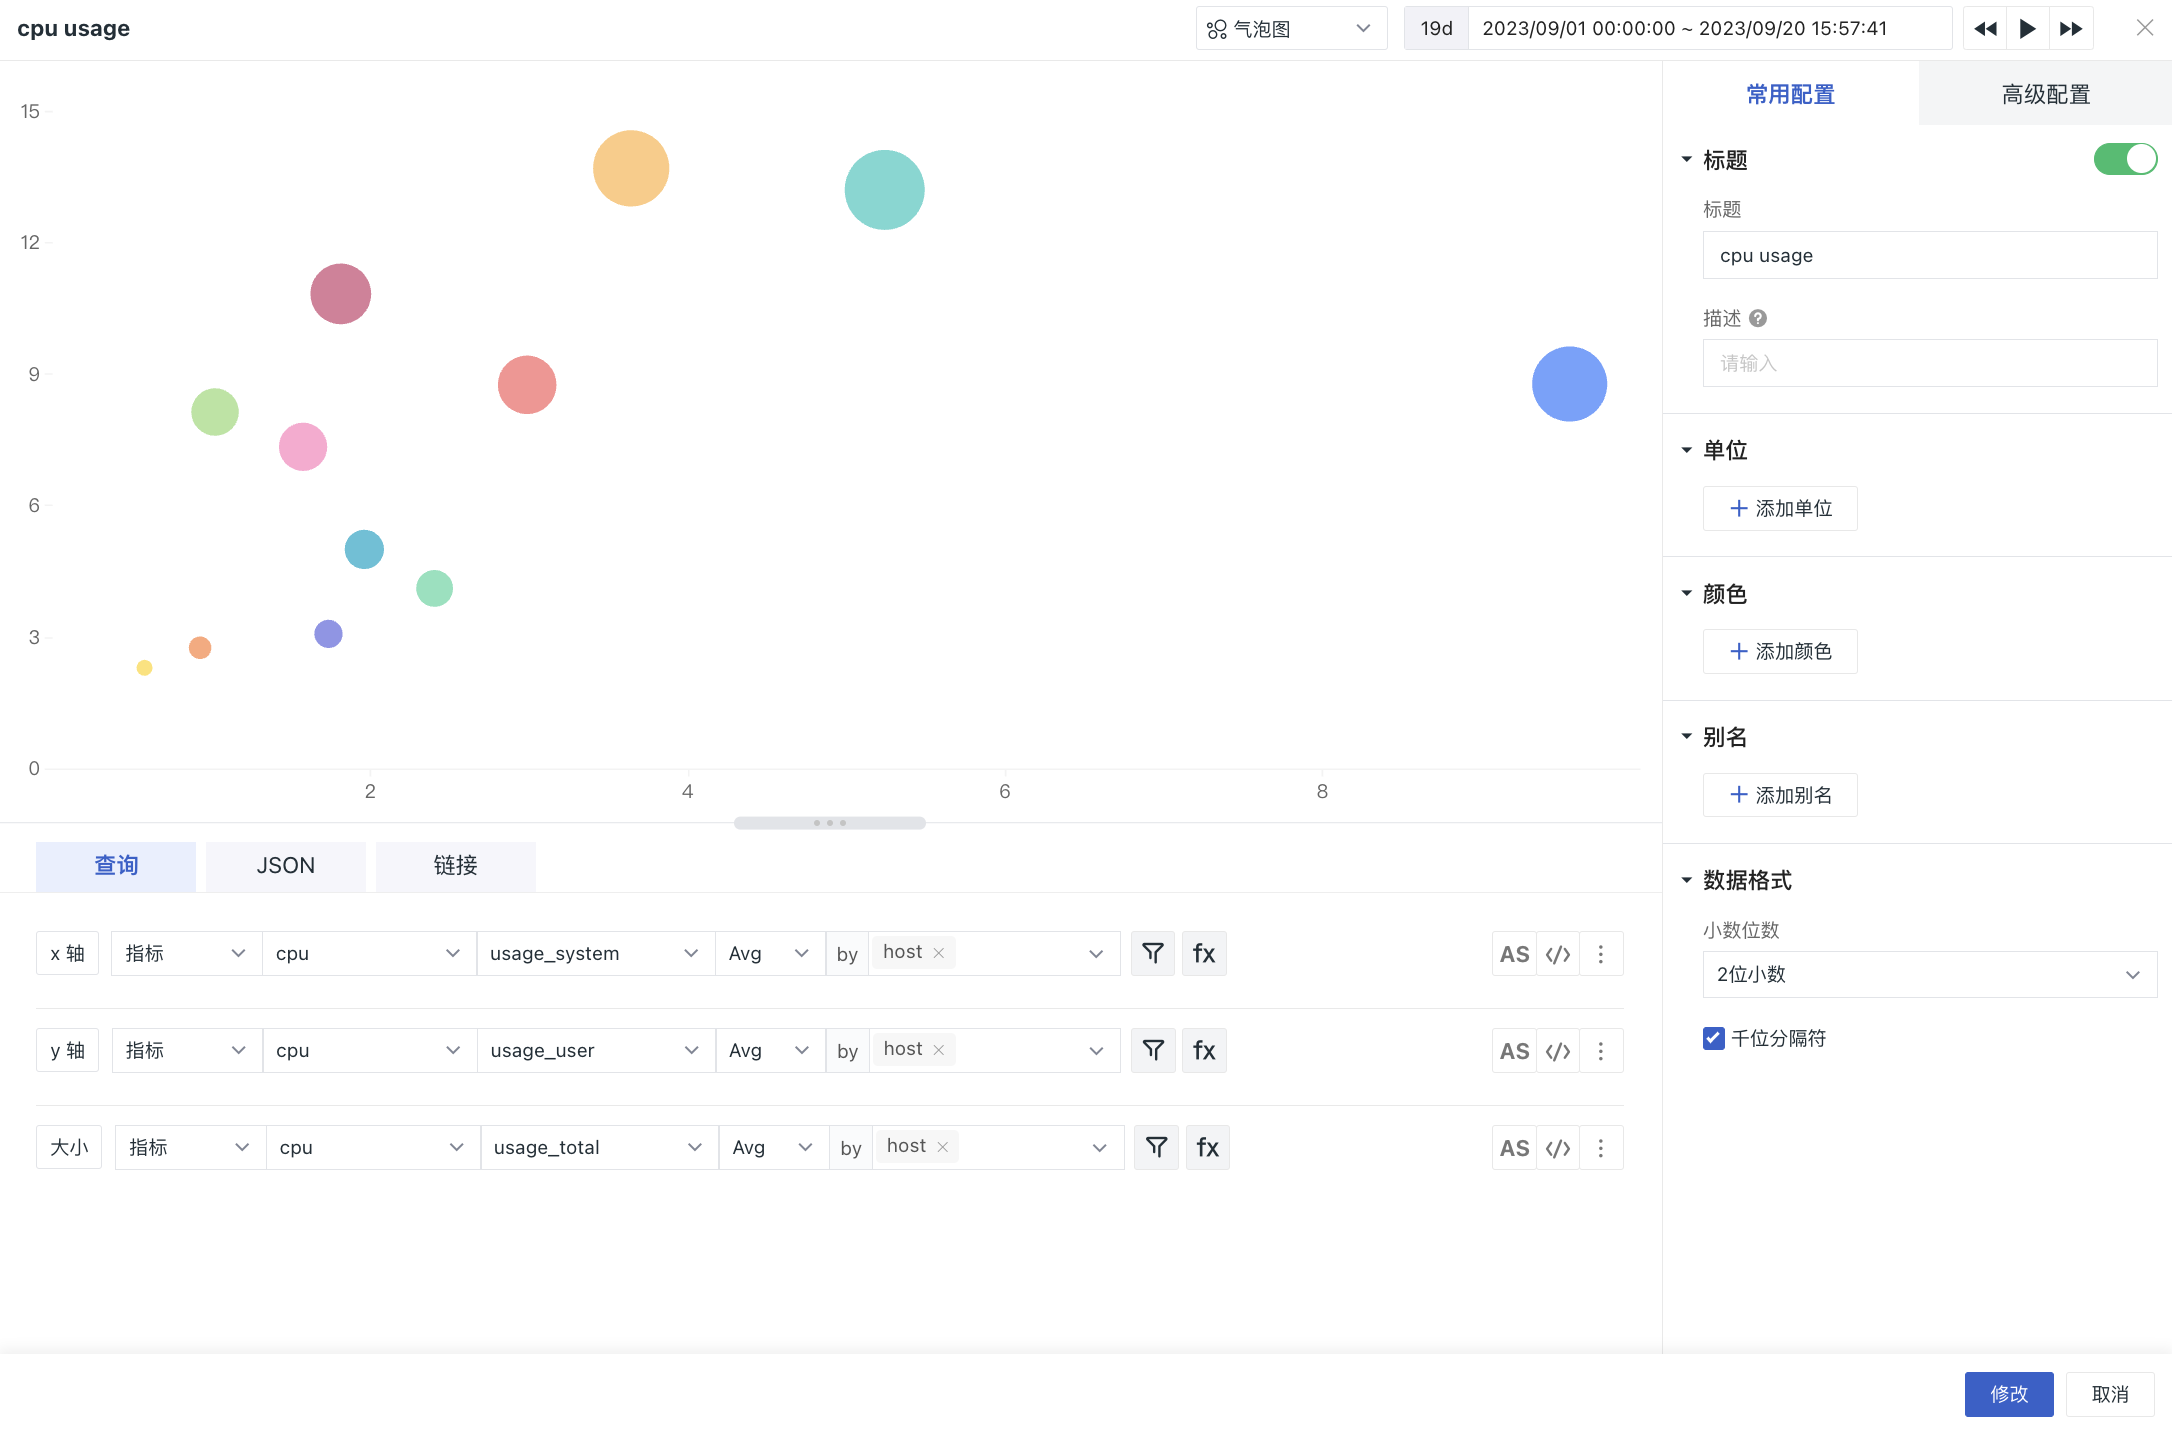Open the fx function icon in x 轴 row

pyautogui.click(x=1204, y=953)
